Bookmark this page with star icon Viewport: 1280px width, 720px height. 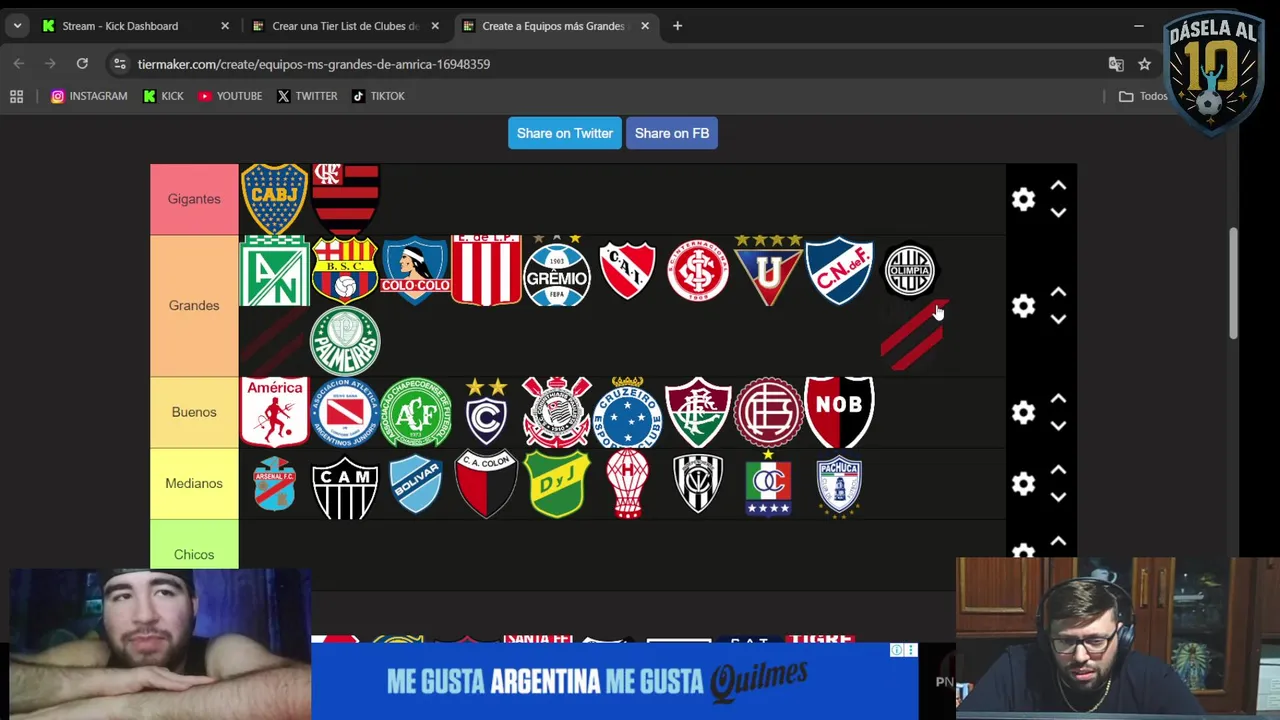coord(1144,64)
